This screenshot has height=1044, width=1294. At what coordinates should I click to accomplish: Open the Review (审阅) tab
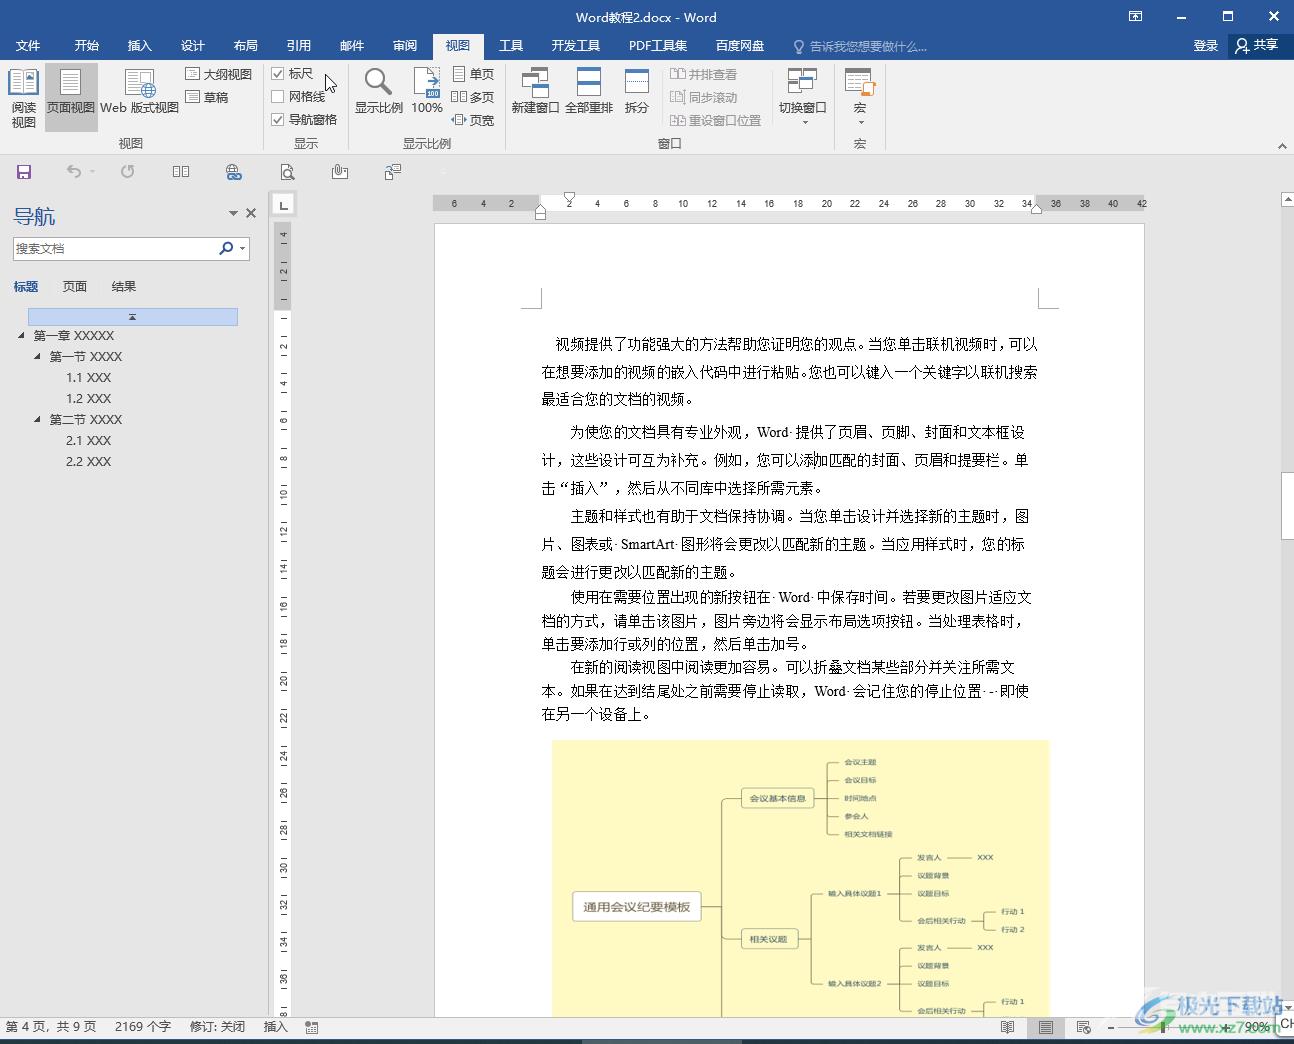(405, 46)
